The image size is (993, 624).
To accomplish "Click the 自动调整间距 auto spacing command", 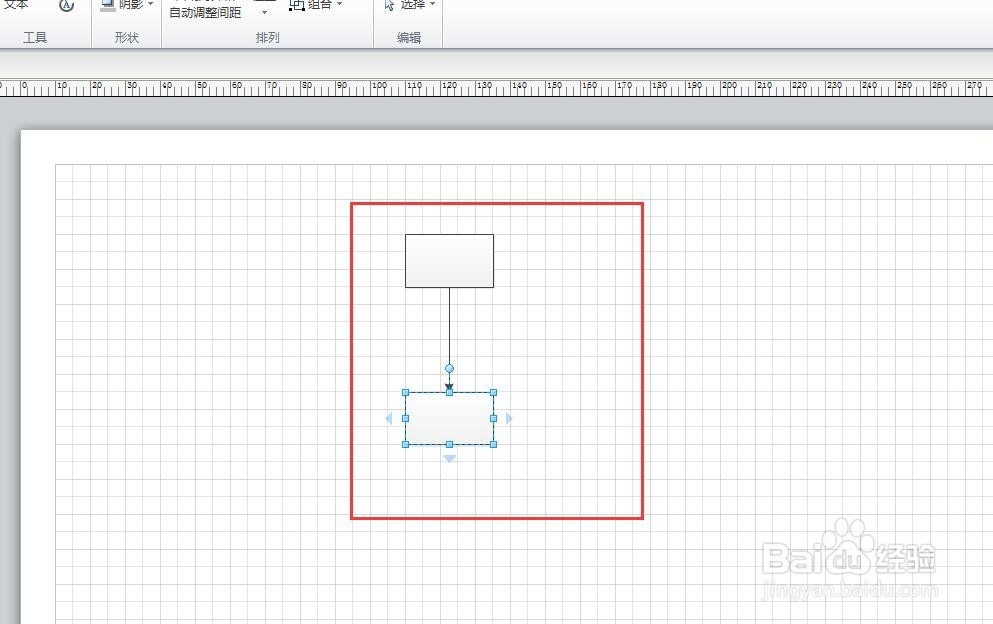I will pos(205,12).
